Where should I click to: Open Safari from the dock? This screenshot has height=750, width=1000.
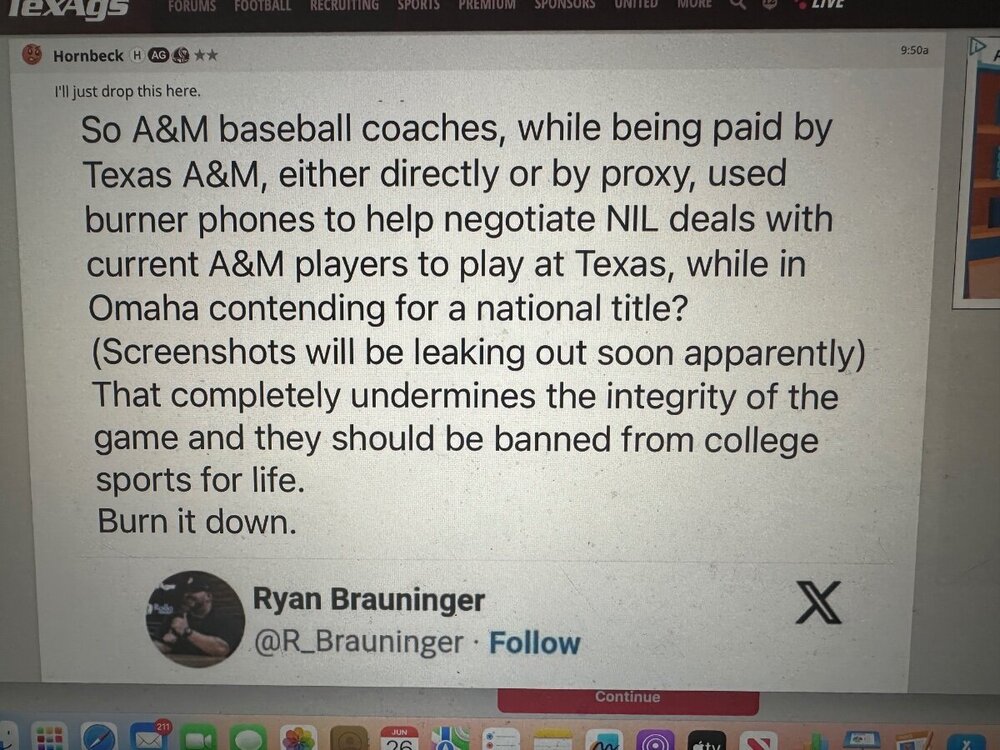[x=99, y=738]
